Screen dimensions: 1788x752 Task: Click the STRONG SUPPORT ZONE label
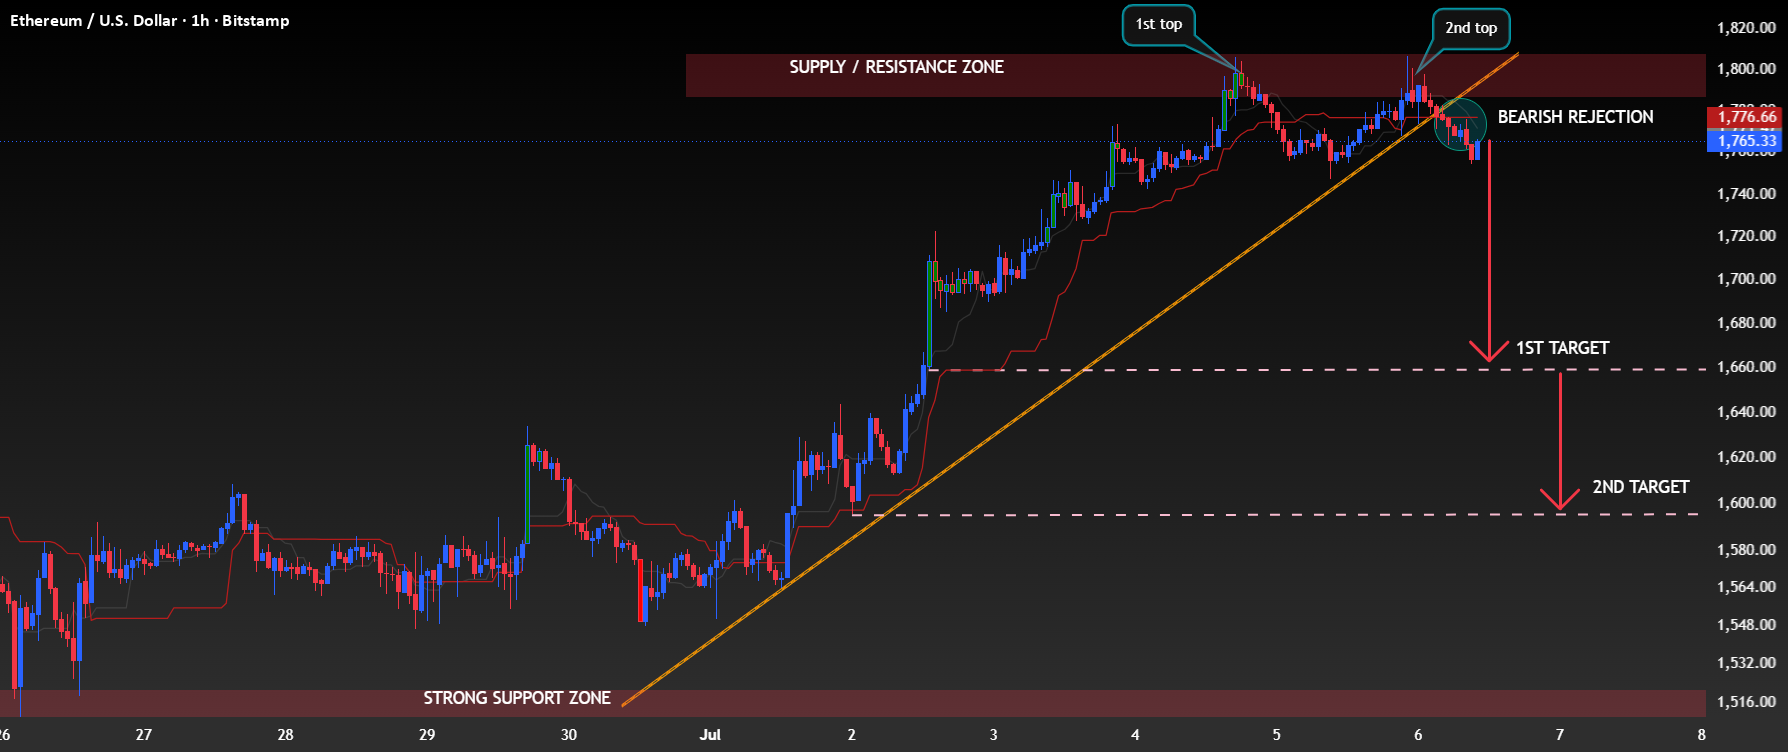(x=517, y=698)
